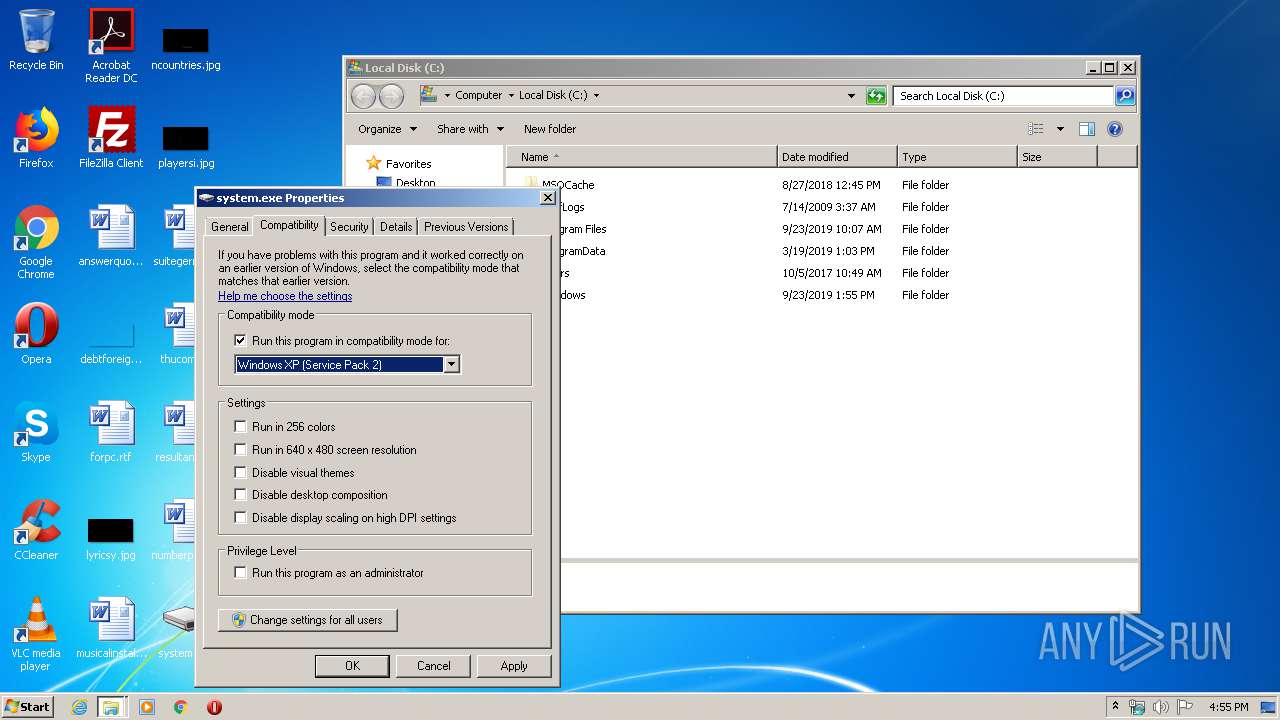
Task: Select lyricsy.jpg desktop file
Action: [x=111, y=539]
